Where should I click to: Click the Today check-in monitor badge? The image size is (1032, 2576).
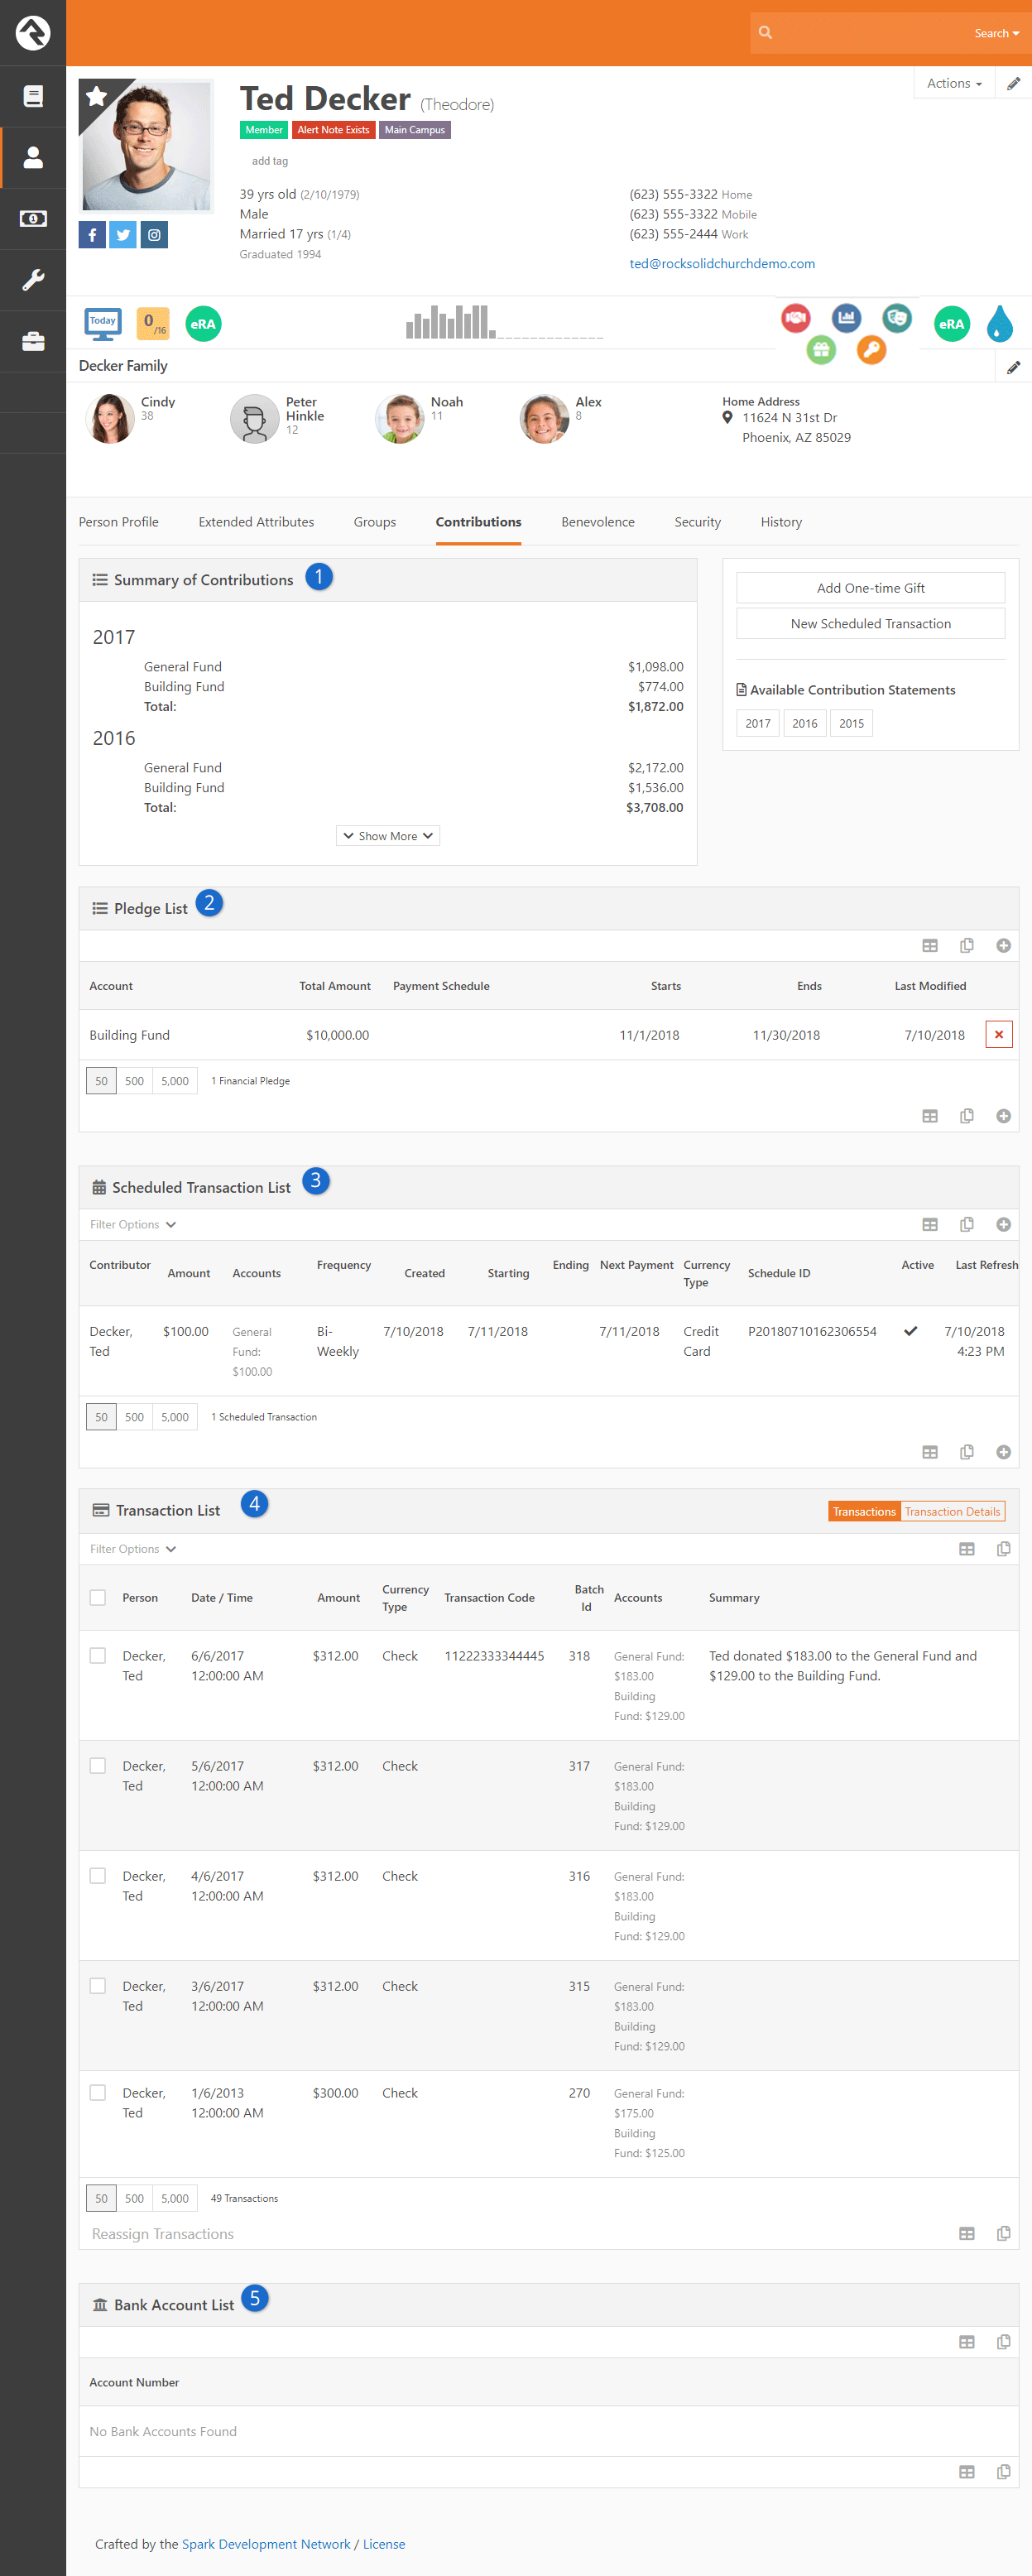tap(103, 323)
